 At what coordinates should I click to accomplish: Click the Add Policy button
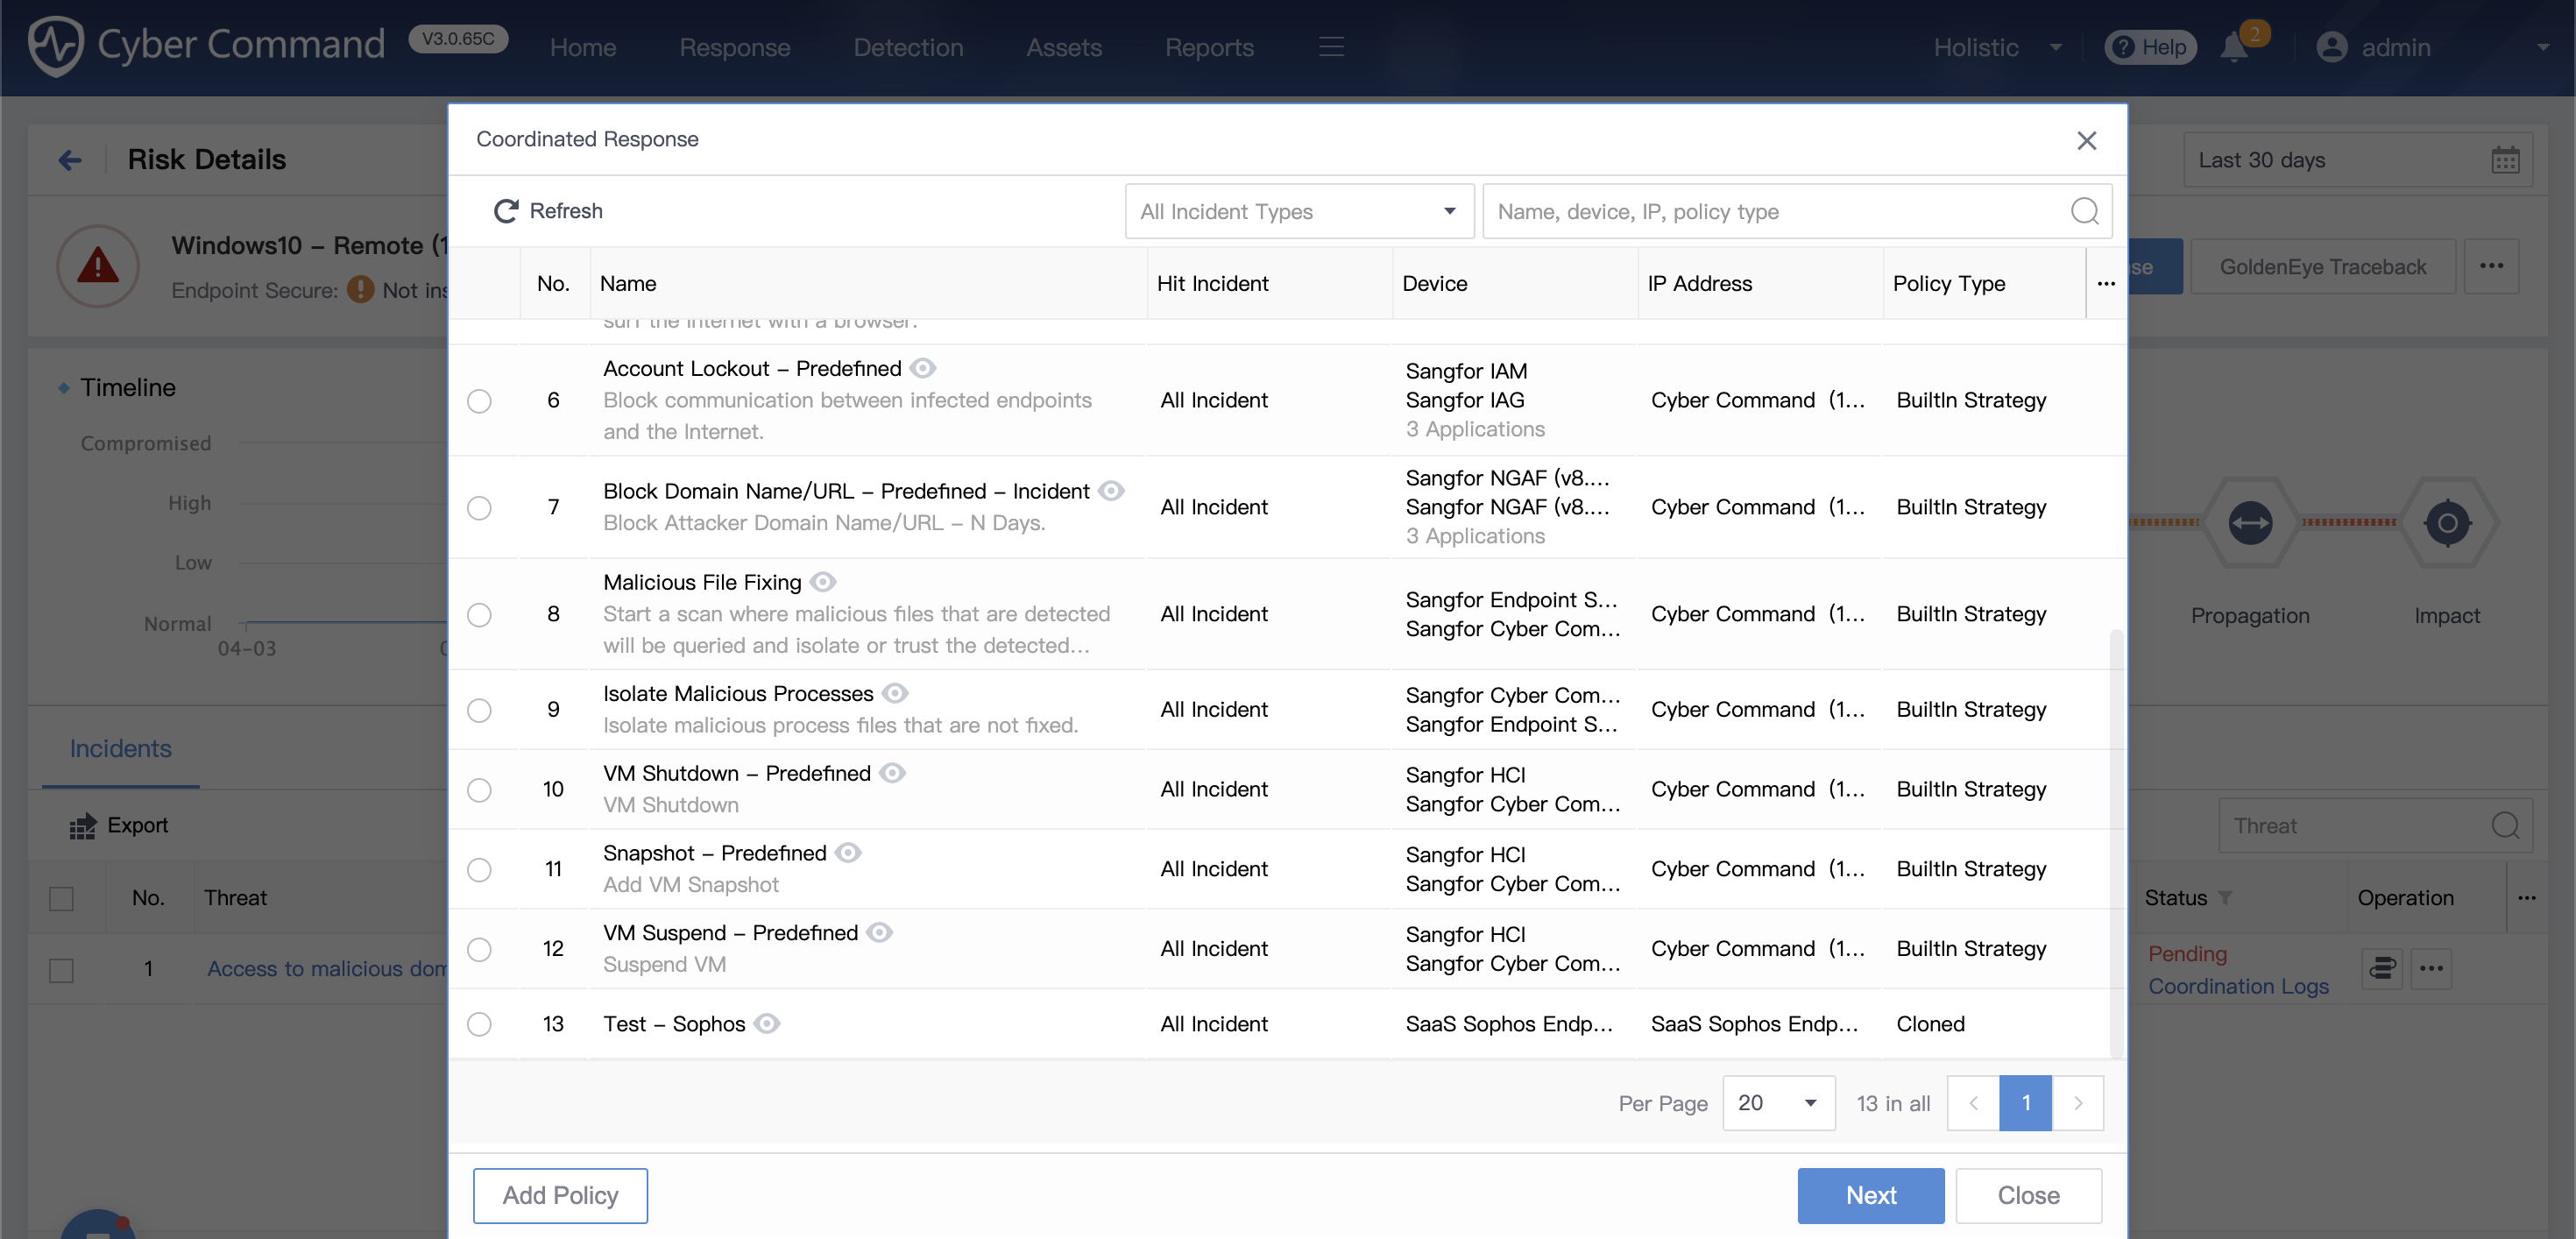(x=560, y=1196)
